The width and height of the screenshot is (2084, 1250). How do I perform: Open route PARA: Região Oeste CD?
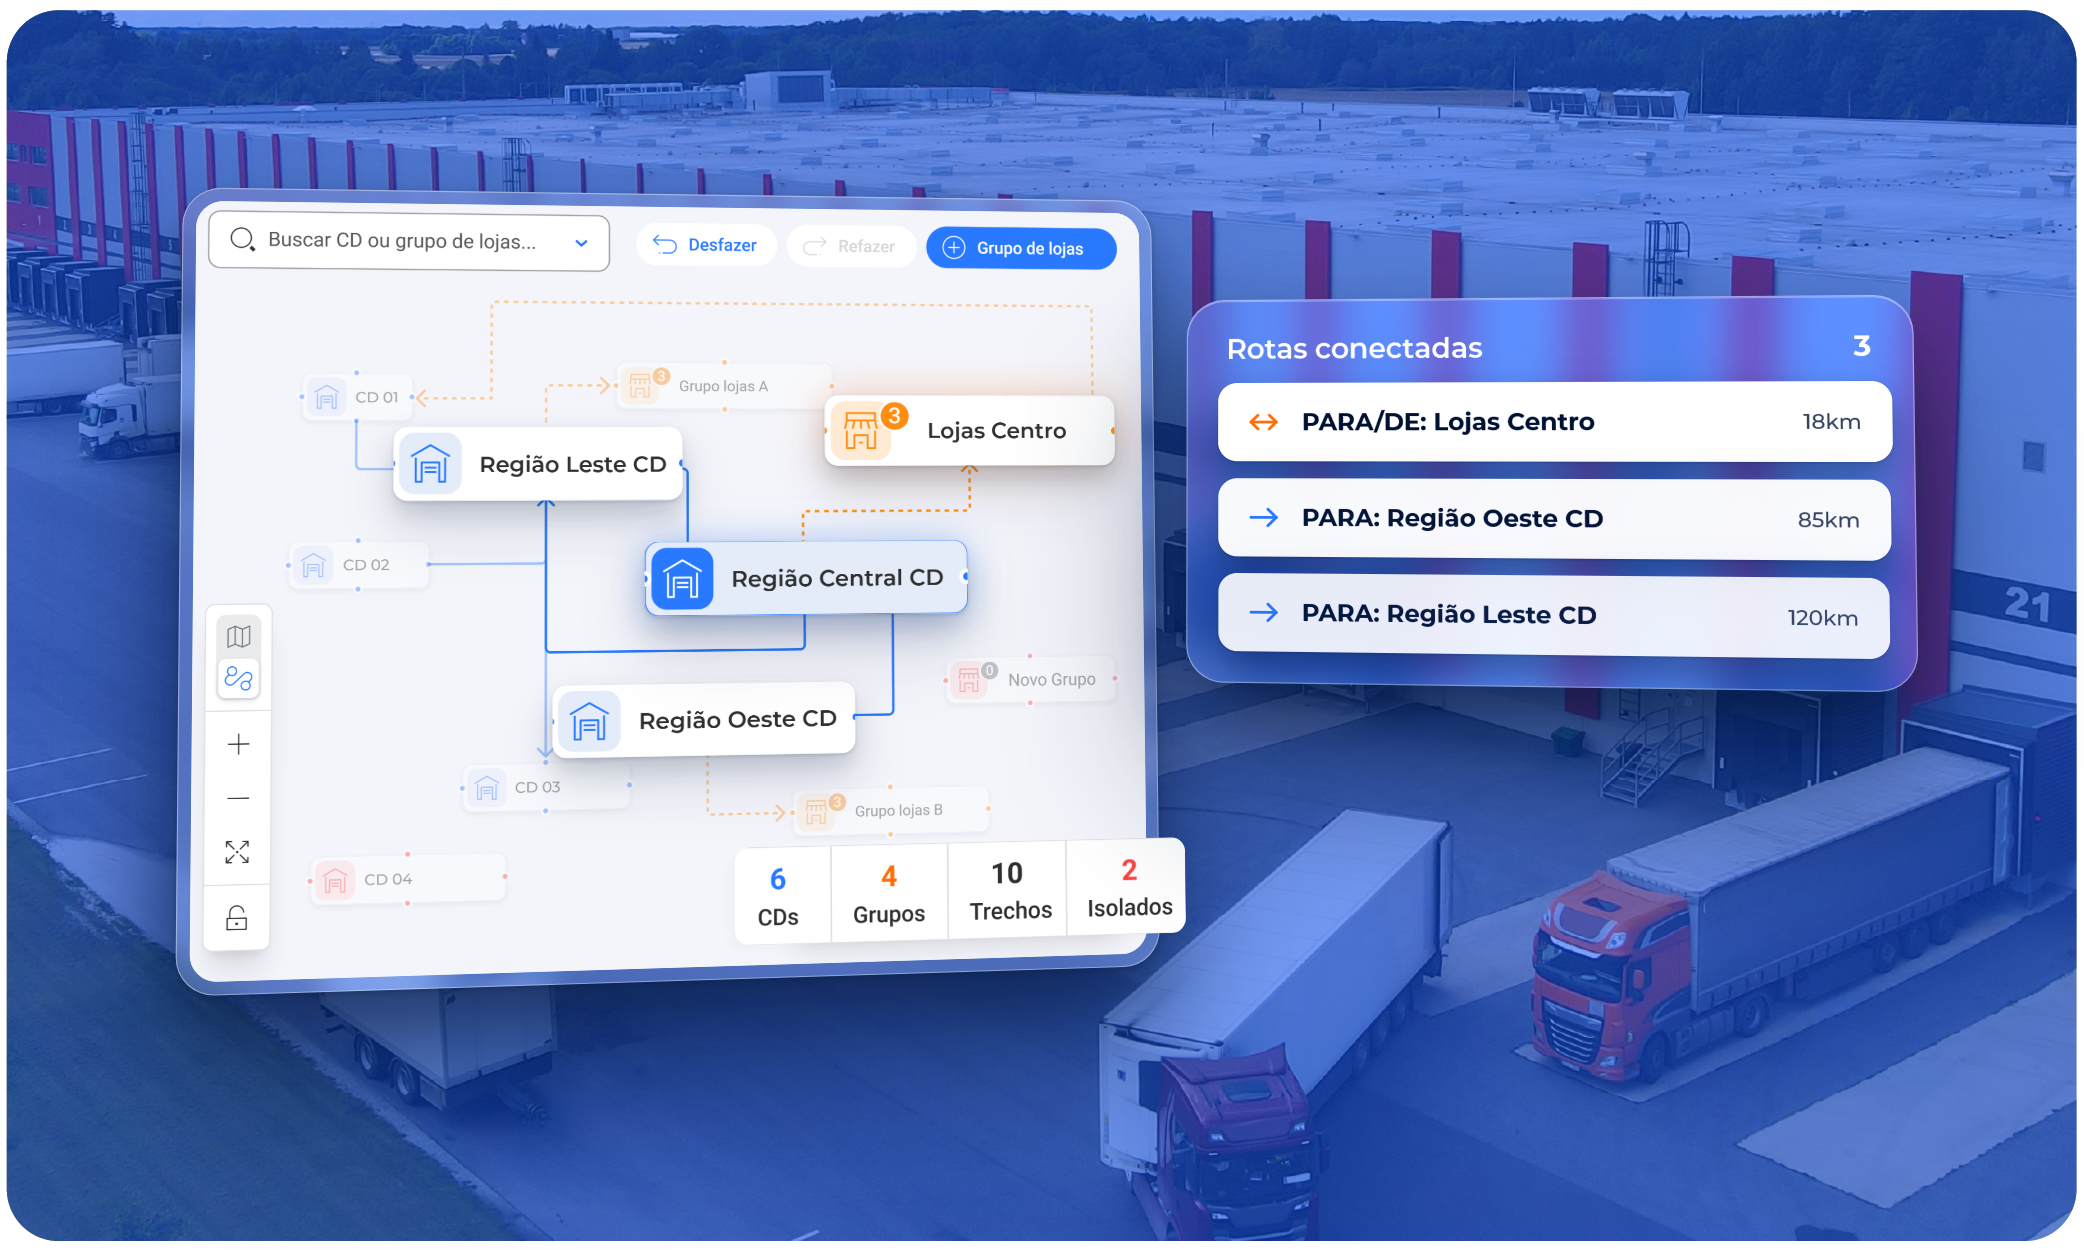pyautogui.click(x=1555, y=519)
